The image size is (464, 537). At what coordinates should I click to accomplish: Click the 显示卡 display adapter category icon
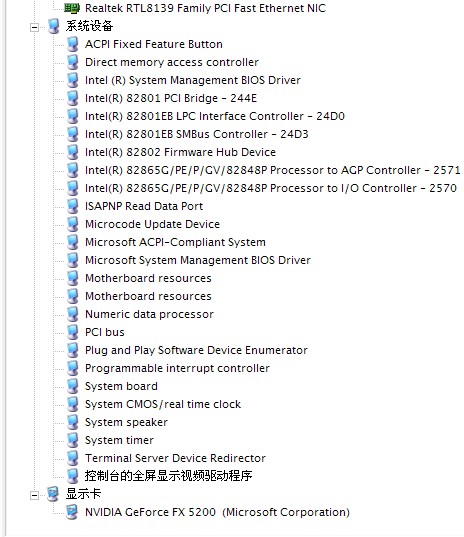(x=53, y=494)
